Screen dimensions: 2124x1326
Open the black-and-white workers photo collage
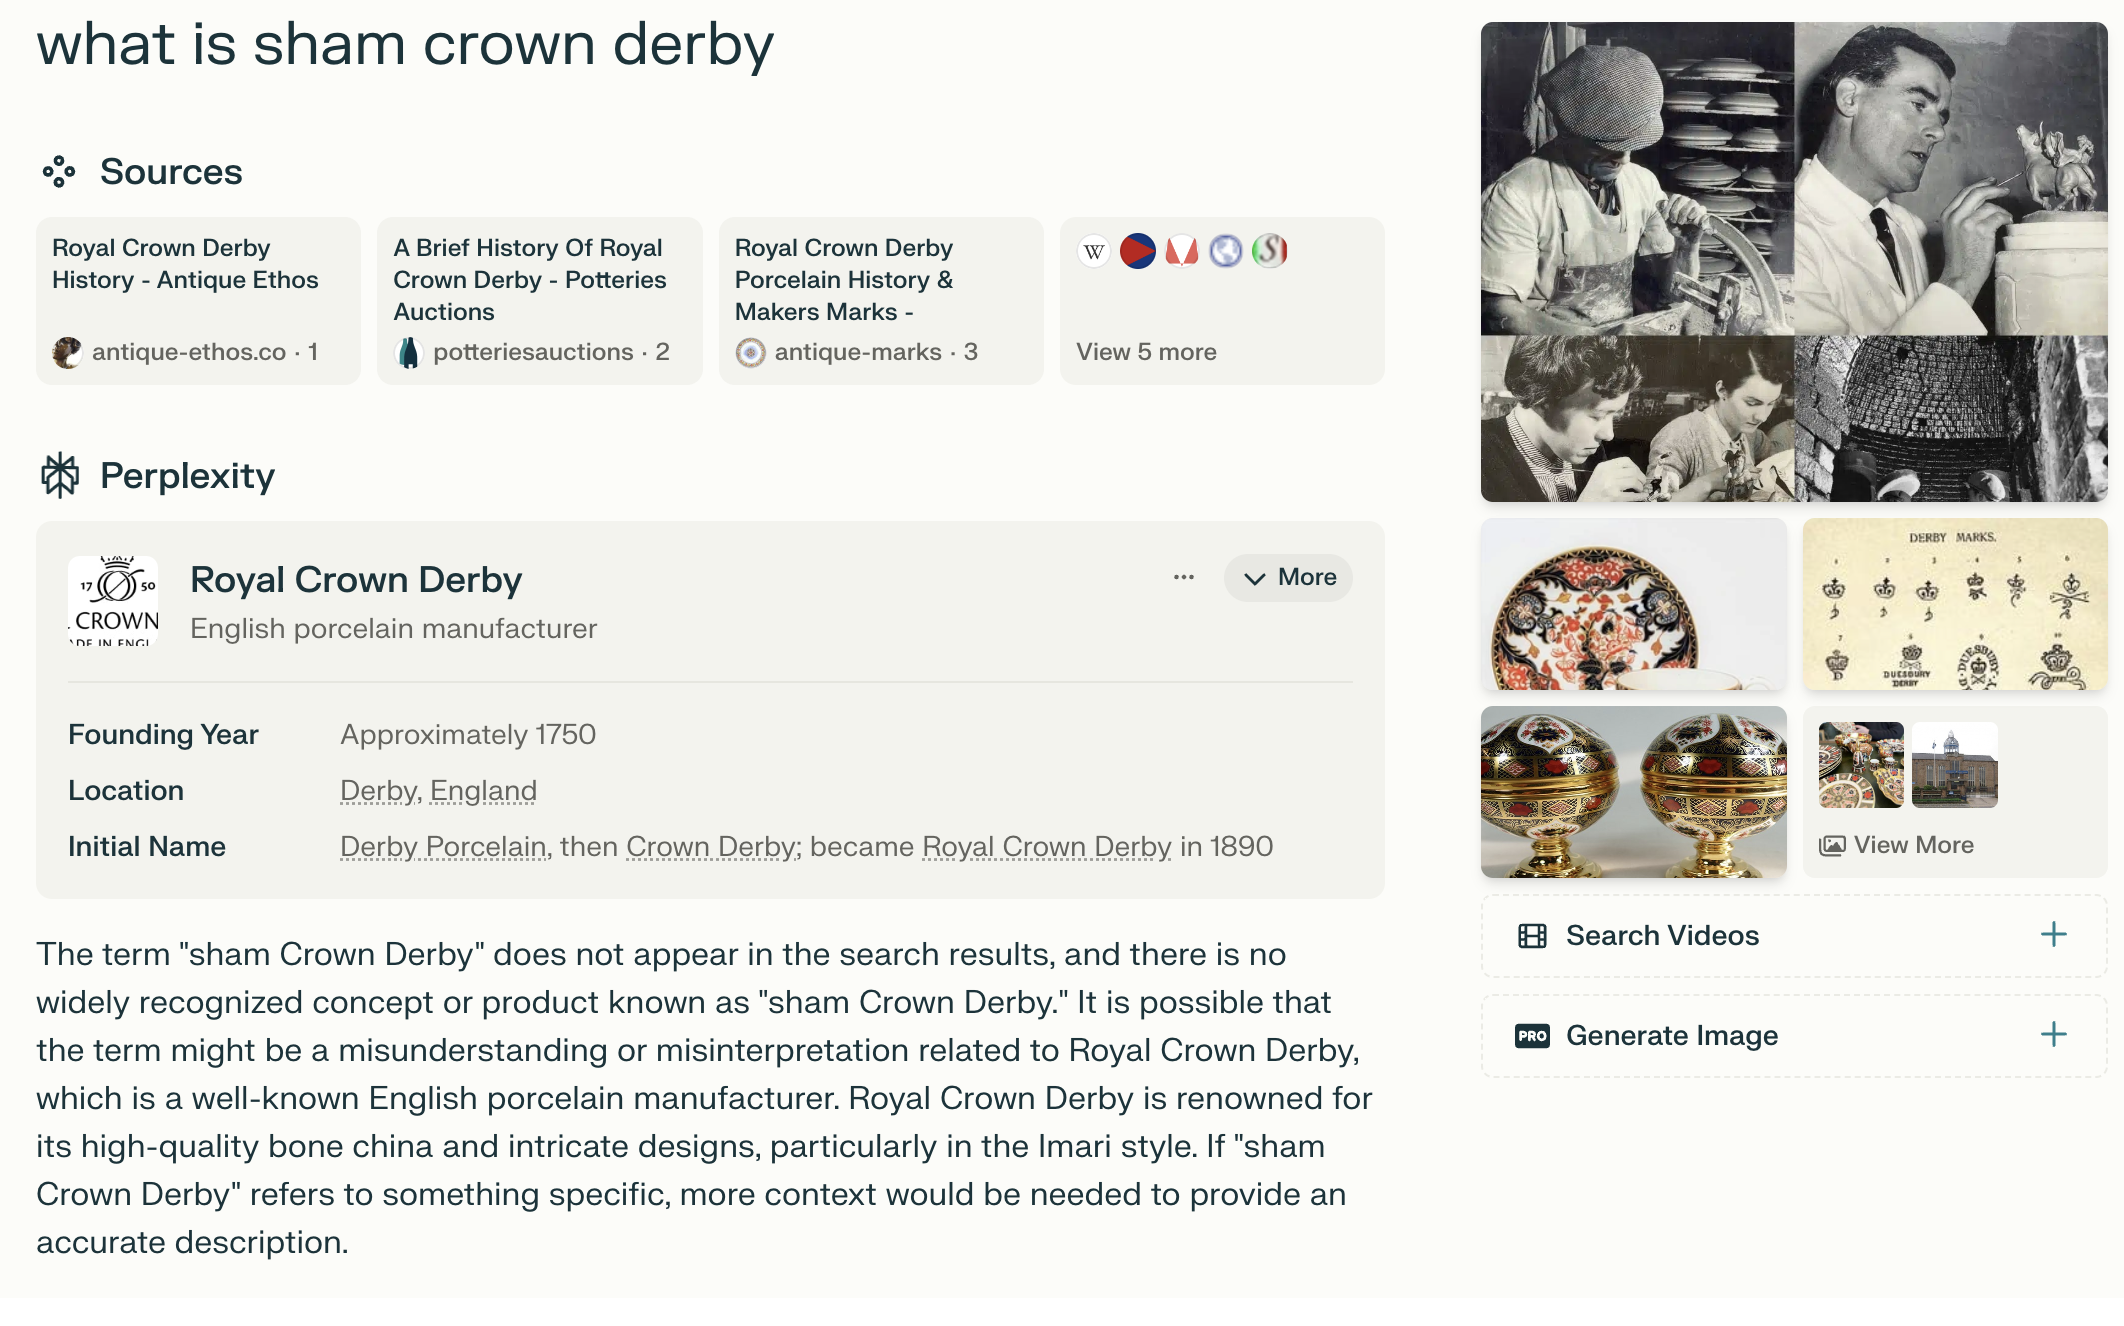[x=1793, y=262]
